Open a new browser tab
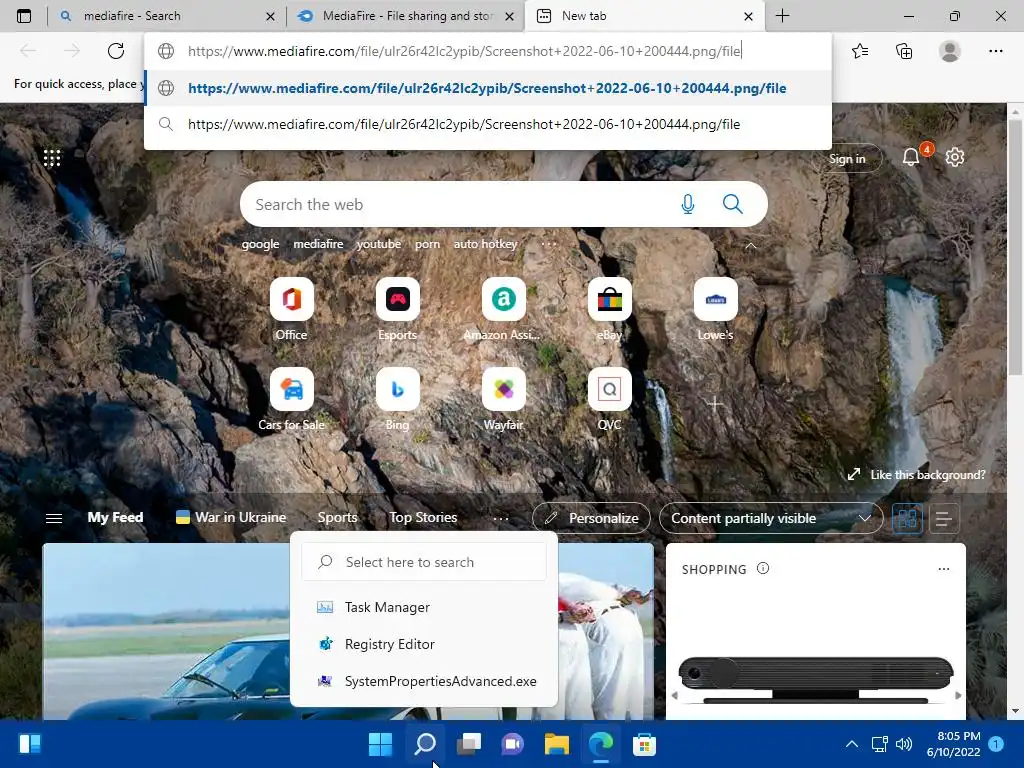The width and height of the screenshot is (1024, 768). coord(782,16)
